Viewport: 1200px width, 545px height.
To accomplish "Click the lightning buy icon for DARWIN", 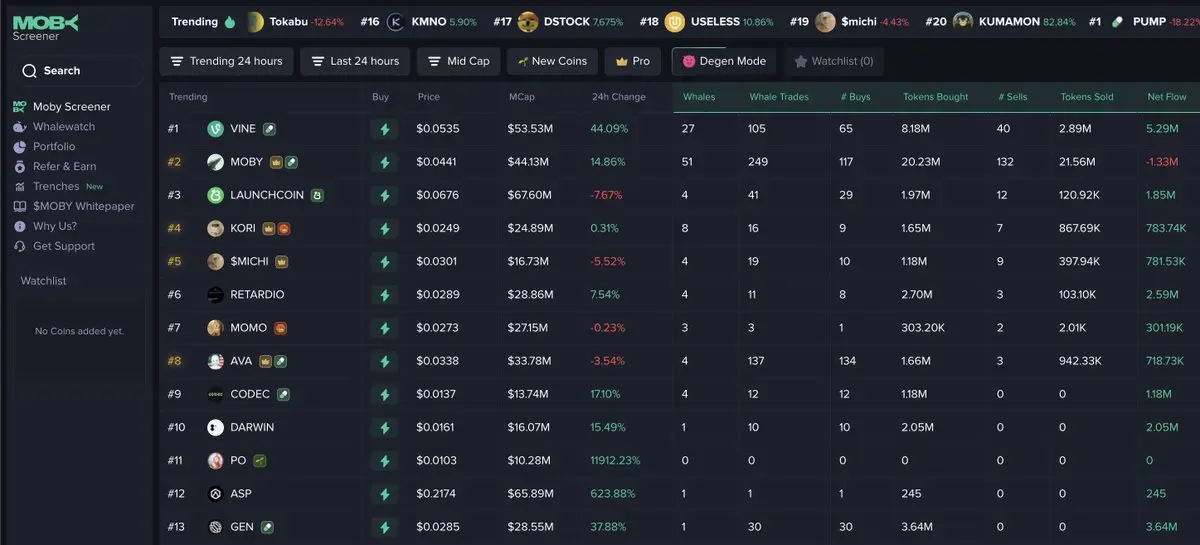I will (x=384, y=428).
